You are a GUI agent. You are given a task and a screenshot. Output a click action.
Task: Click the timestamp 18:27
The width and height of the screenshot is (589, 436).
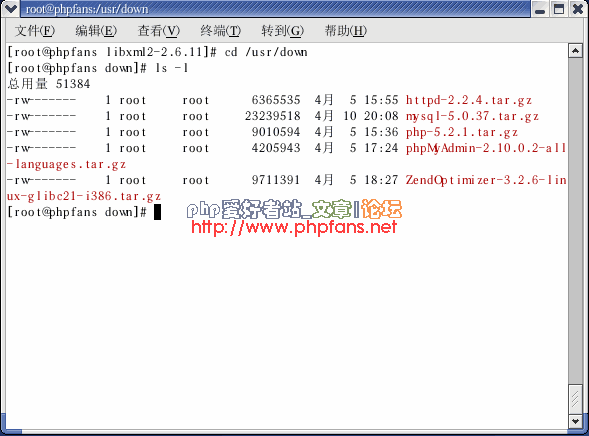381,180
